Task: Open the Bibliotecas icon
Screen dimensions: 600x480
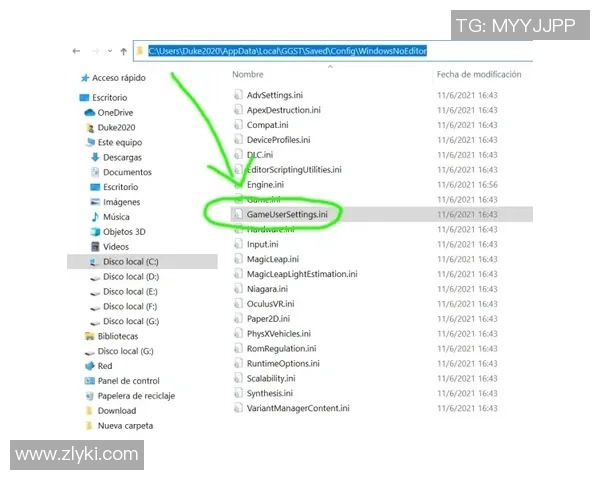Action: (x=89, y=337)
